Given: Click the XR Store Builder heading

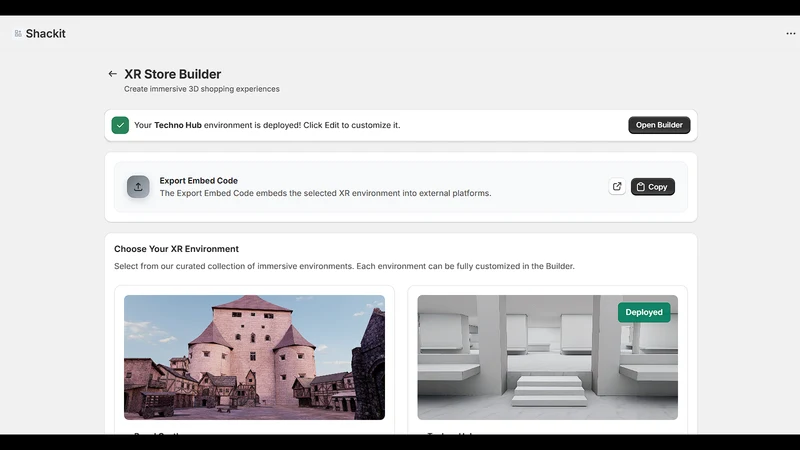Looking at the screenshot, I should (x=172, y=74).
